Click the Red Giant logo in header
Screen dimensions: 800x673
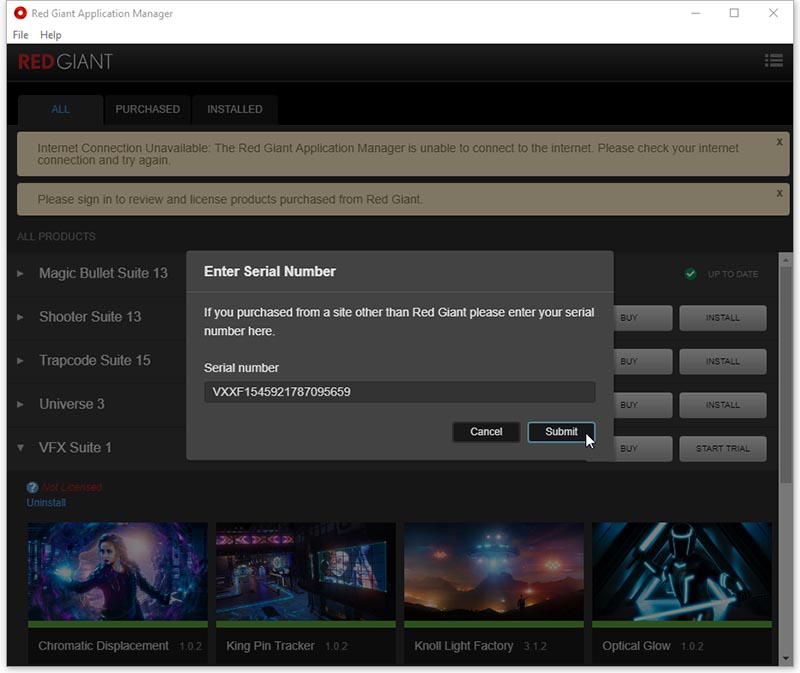coord(65,62)
